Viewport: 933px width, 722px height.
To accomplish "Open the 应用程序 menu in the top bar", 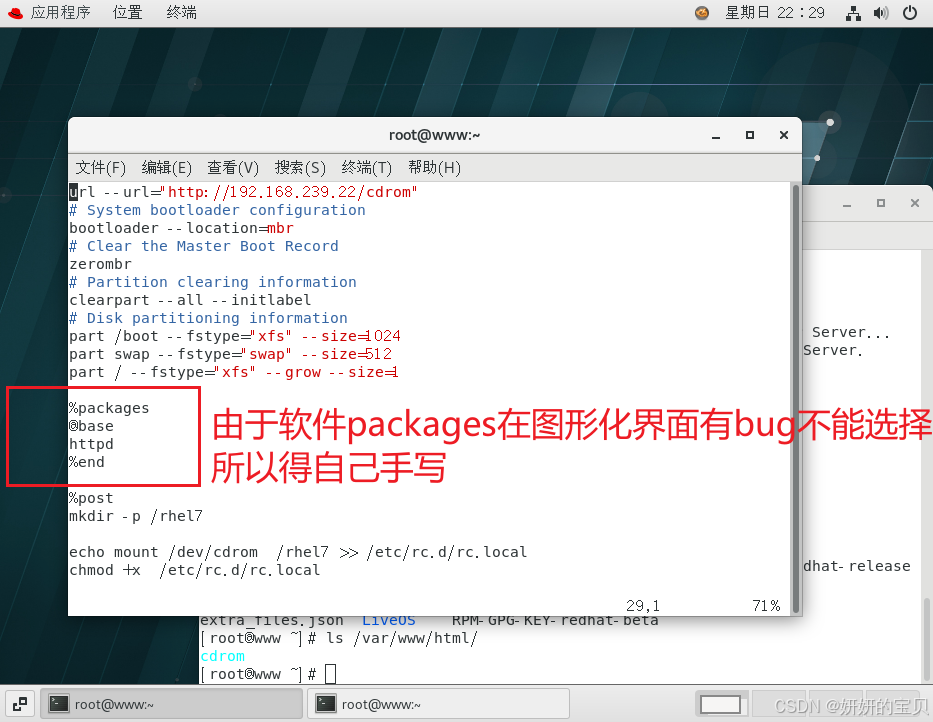I will [x=60, y=12].
